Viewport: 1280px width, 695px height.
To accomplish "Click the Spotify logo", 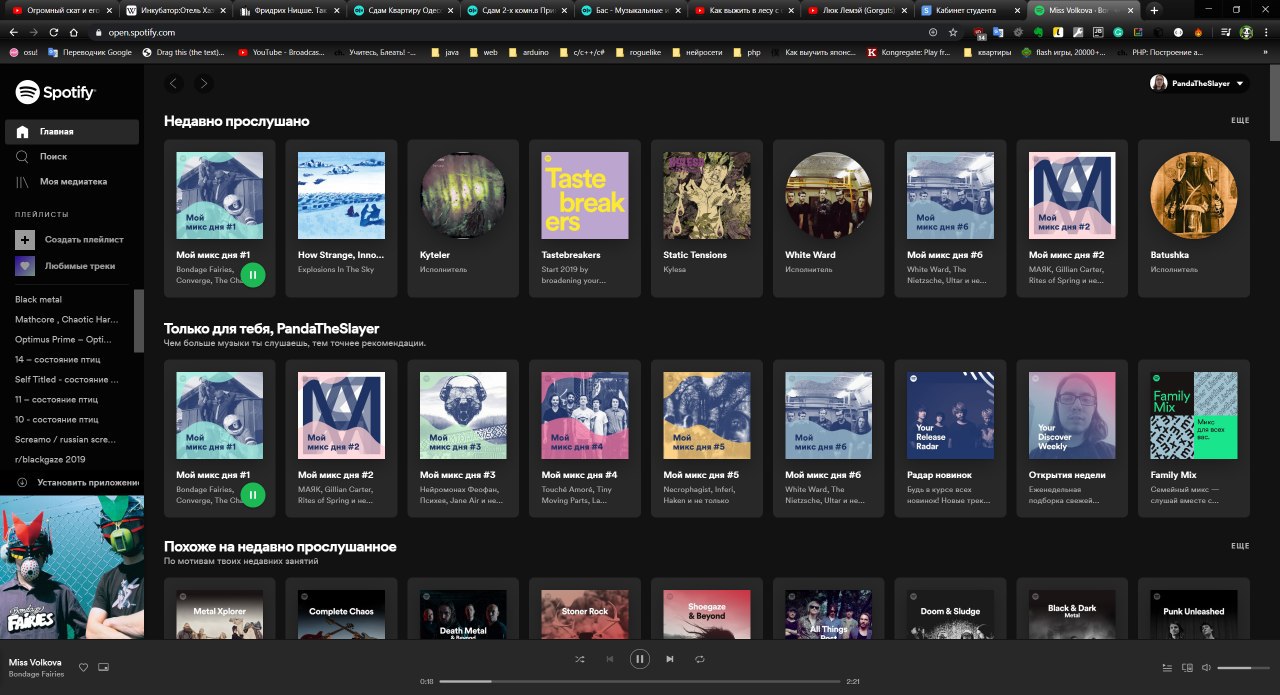I will 55,93.
